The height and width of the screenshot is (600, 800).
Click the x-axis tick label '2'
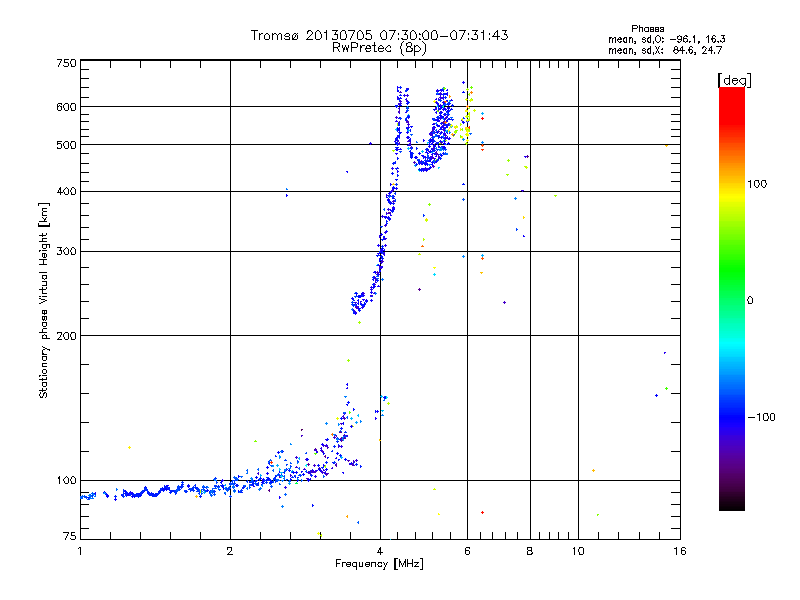coord(230,551)
